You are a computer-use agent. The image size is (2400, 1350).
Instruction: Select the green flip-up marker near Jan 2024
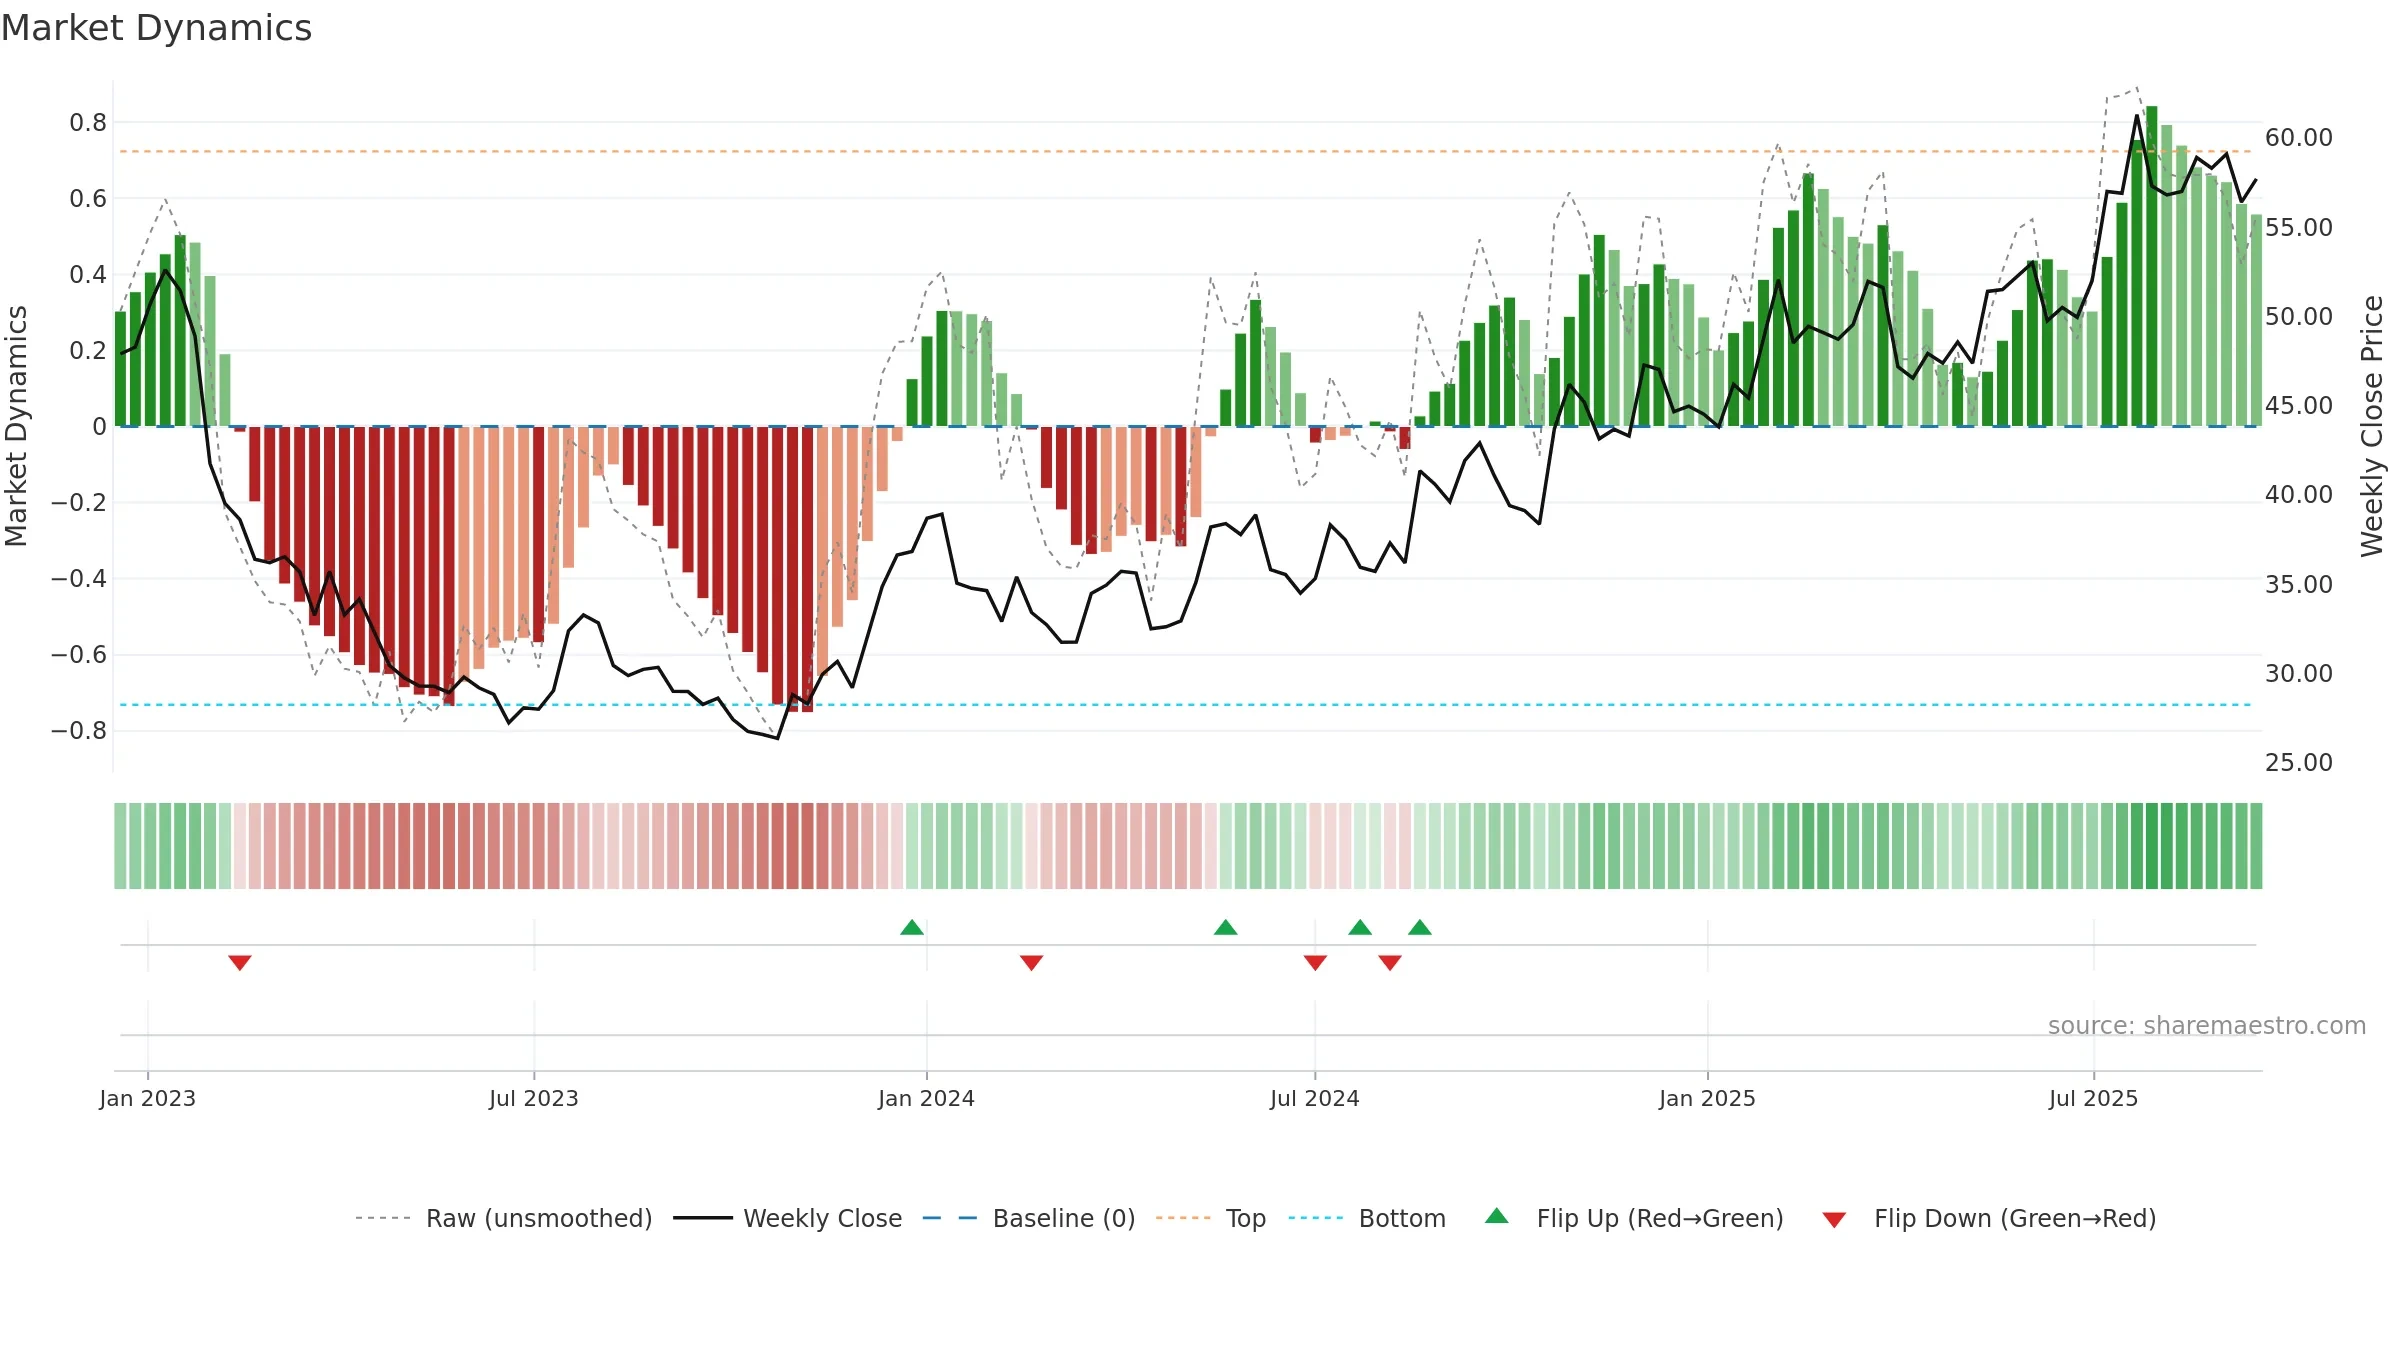coord(912,927)
